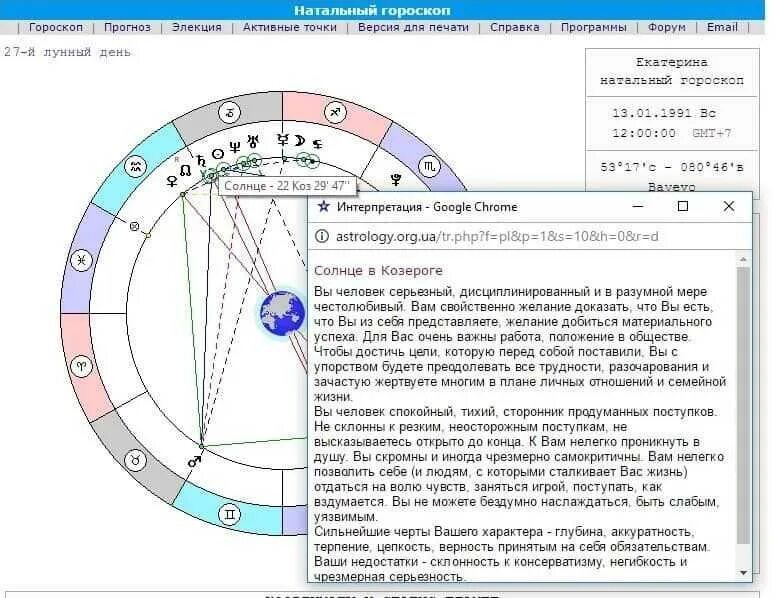Click the heading 'Солнце в Козероге'
This screenshot has width=775, height=598.
tap(379, 271)
